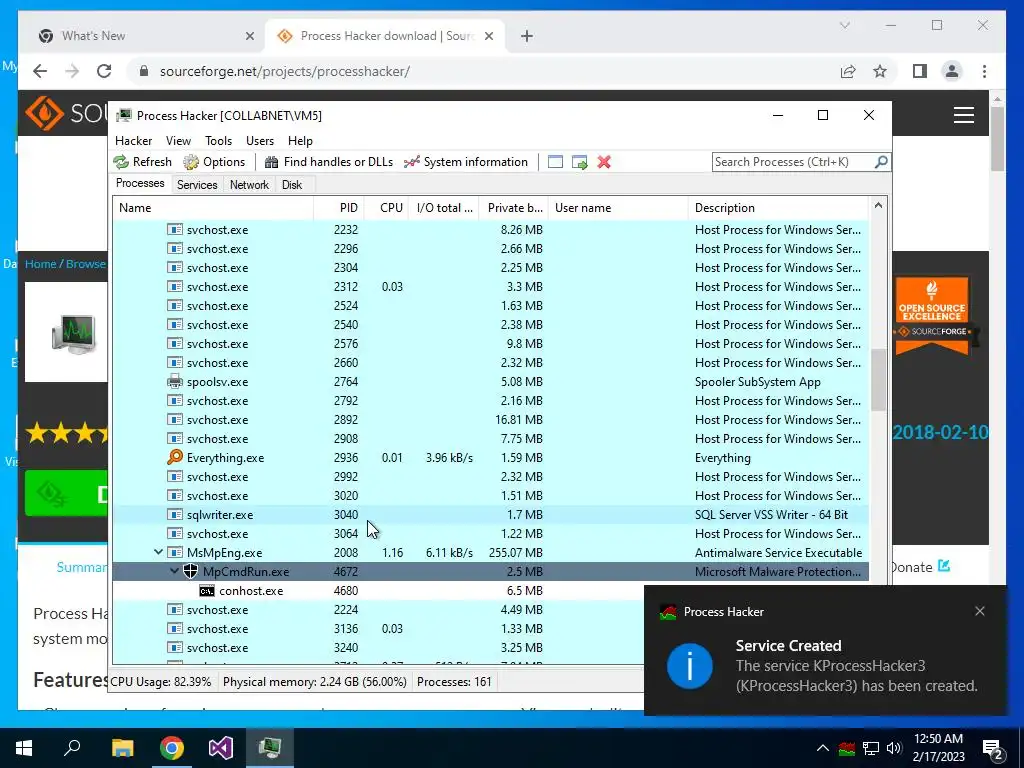The height and width of the screenshot is (768, 1024).
Task: Bookmark this page with star icon
Action: coord(880,71)
